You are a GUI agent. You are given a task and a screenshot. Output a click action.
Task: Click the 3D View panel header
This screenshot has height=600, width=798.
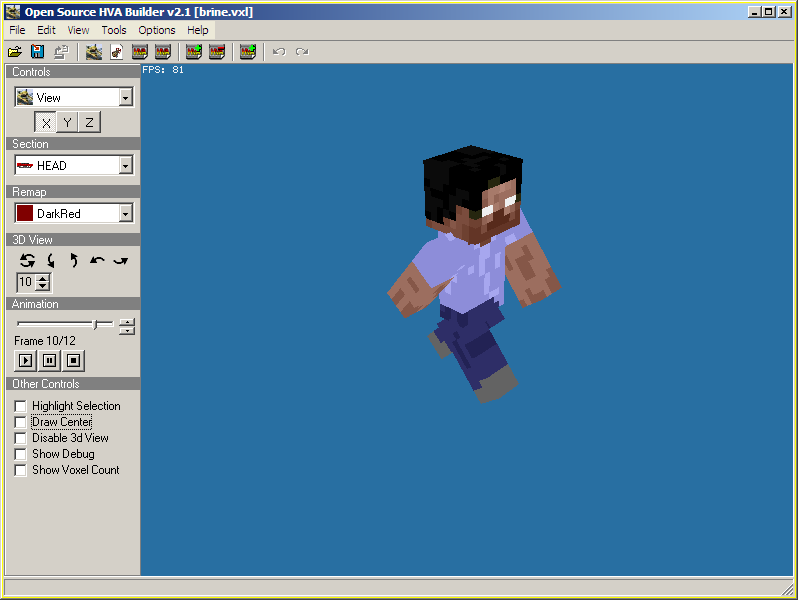coord(73,240)
